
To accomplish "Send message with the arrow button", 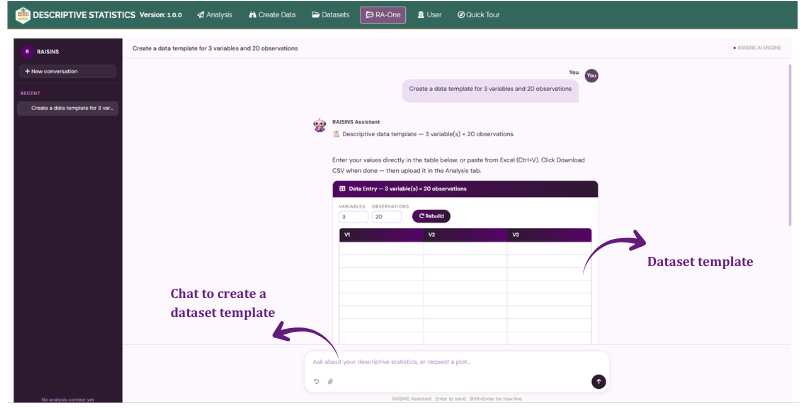I will (x=598, y=381).
